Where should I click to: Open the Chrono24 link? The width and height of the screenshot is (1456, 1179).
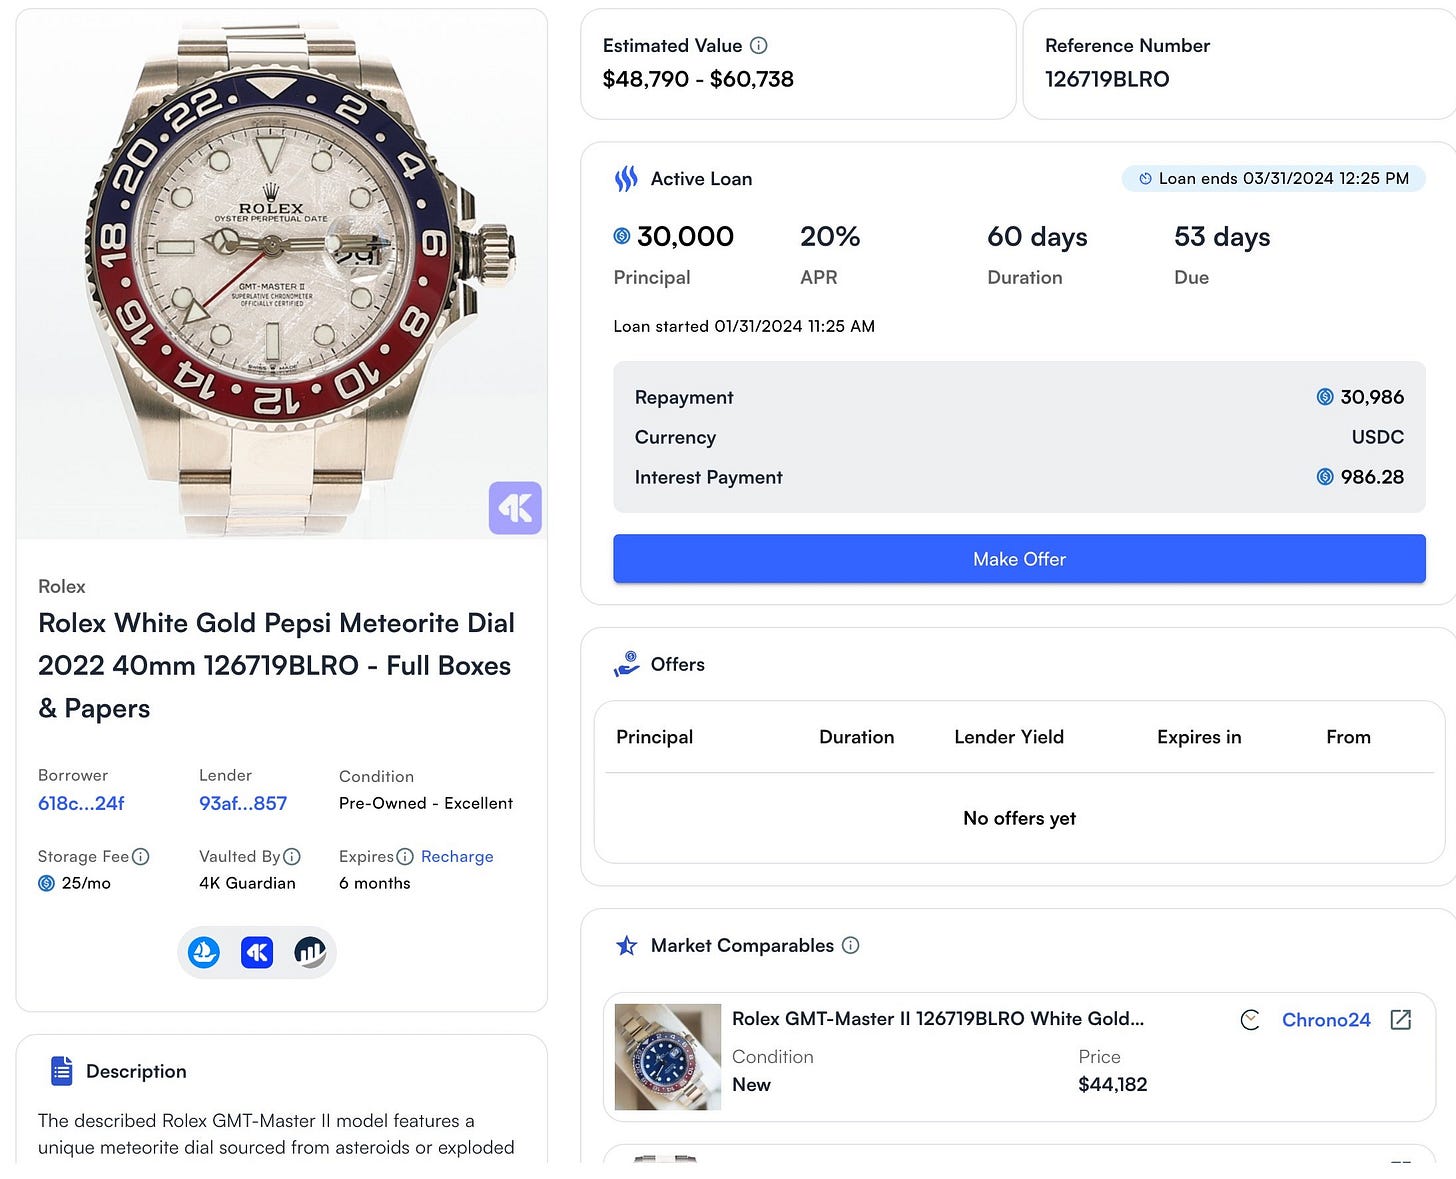(1326, 1020)
